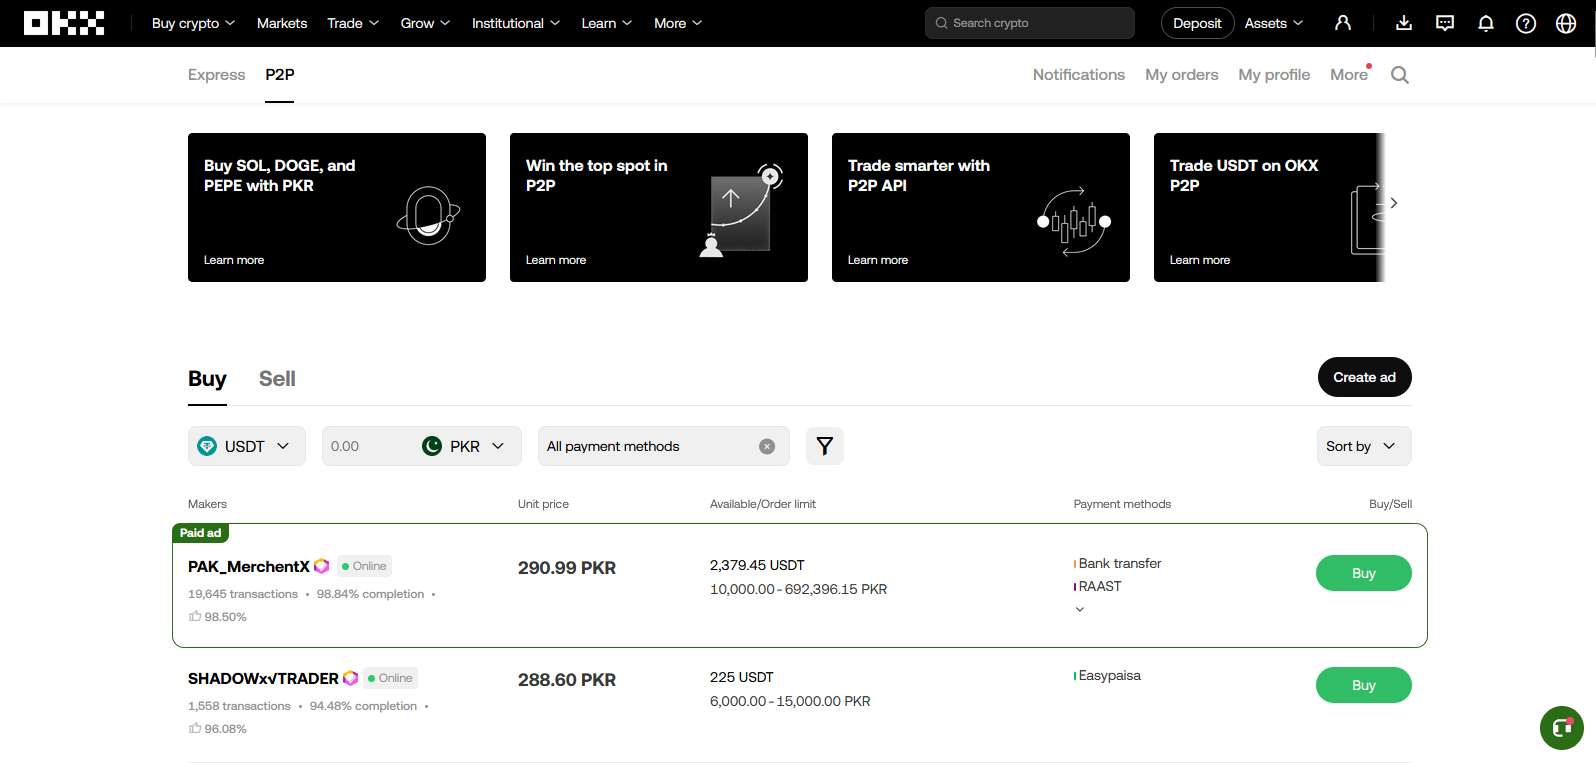
Task: Click the 2,379.45 USDT available amount
Action: click(x=757, y=565)
